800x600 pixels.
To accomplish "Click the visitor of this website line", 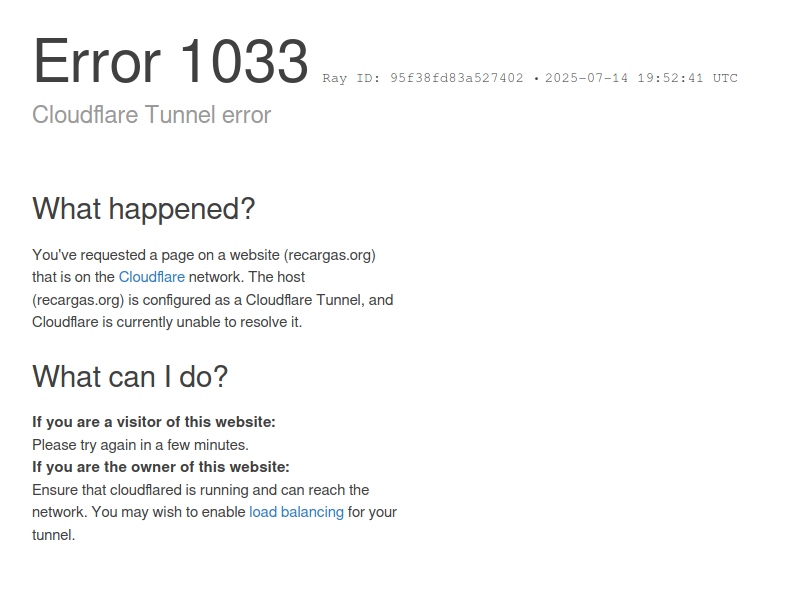I will pyautogui.click(x=154, y=422).
